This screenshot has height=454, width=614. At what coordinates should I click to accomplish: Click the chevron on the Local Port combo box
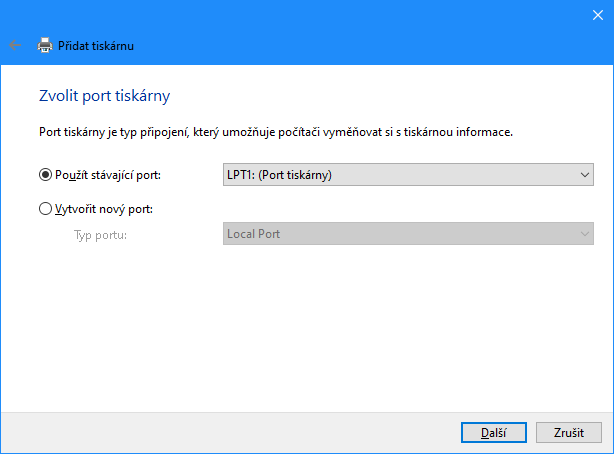click(585, 234)
